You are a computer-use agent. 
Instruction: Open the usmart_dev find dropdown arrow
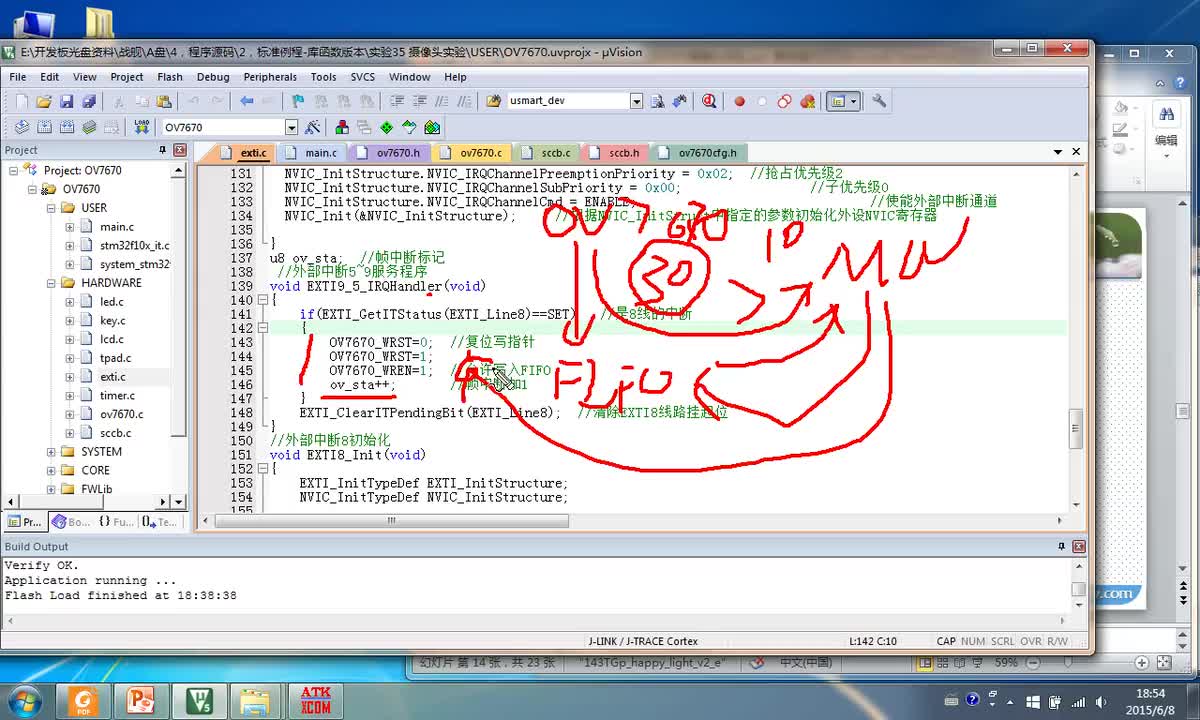click(636, 101)
